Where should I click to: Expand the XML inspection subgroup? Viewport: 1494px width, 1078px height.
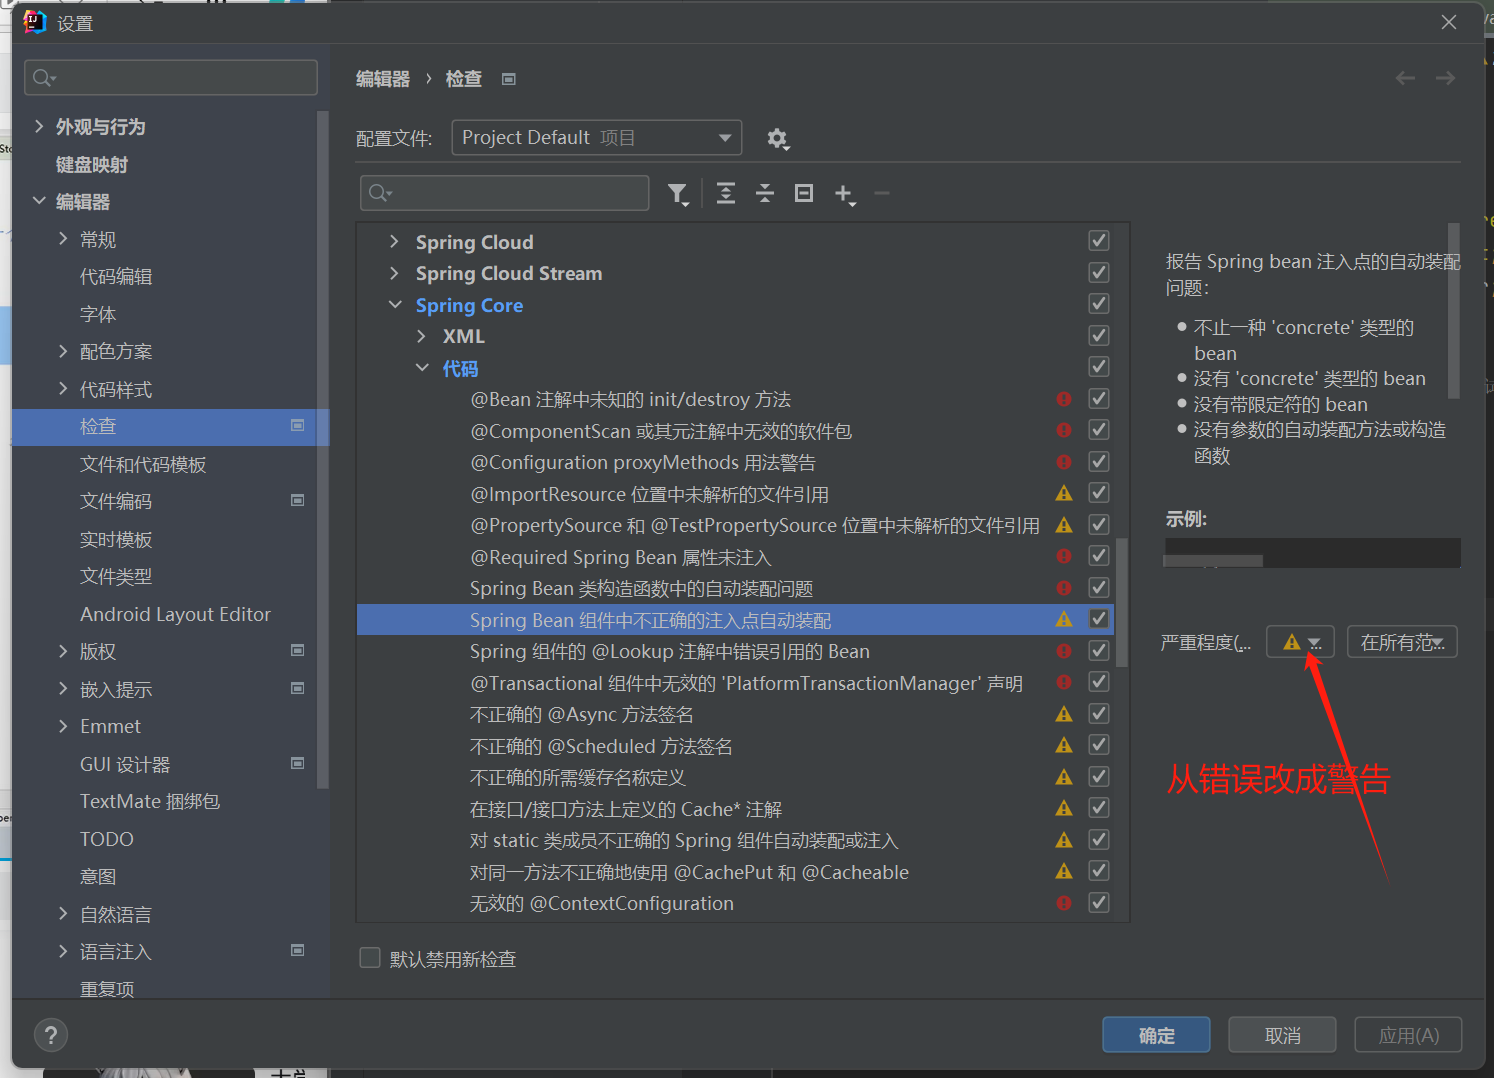[x=421, y=336]
